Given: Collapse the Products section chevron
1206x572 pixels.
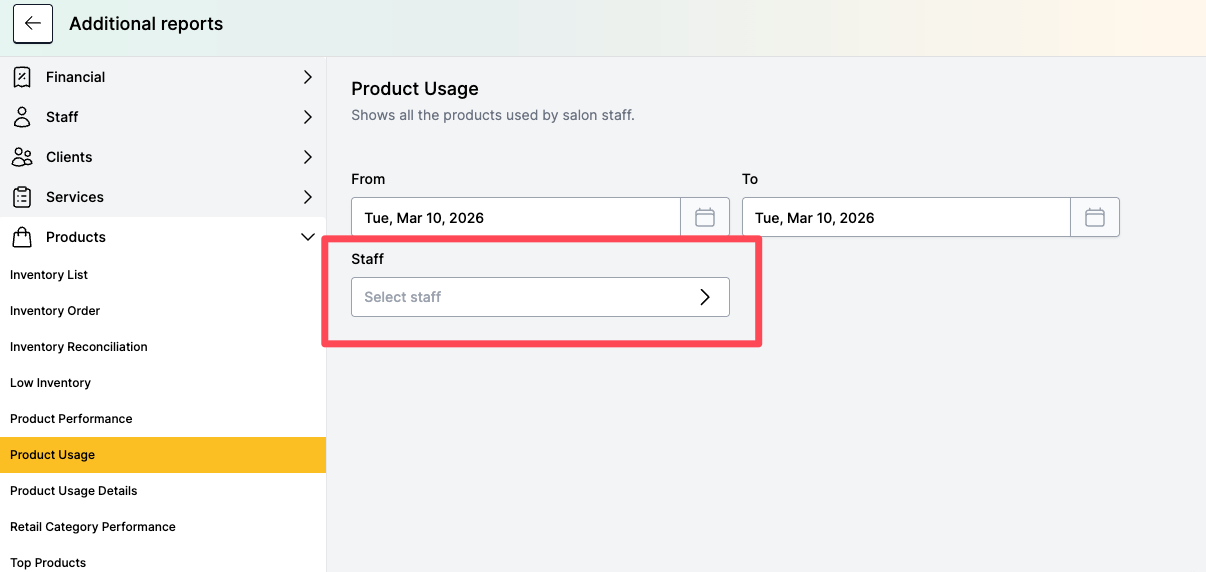Looking at the screenshot, I should tap(307, 237).
